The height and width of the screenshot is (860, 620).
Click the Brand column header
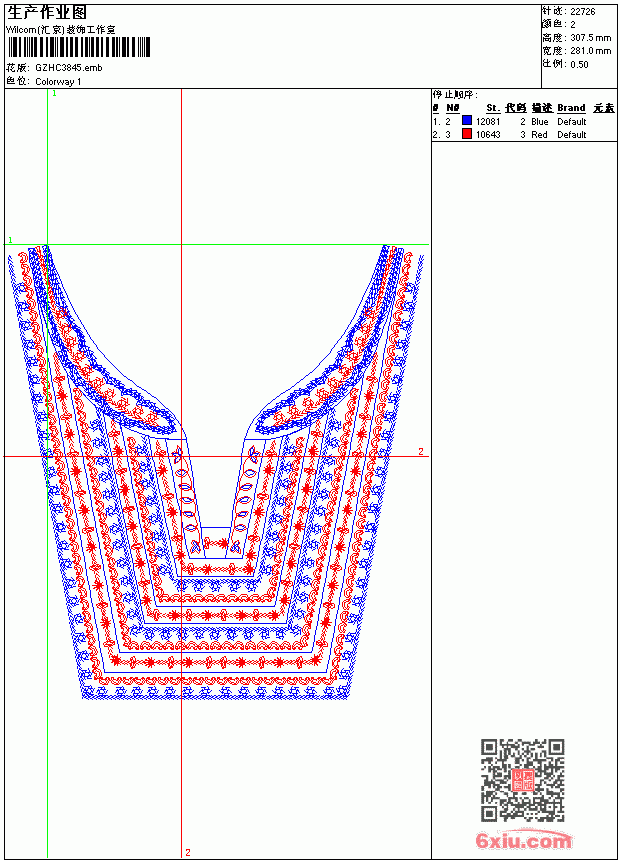pyautogui.click(x=571, y=108)
